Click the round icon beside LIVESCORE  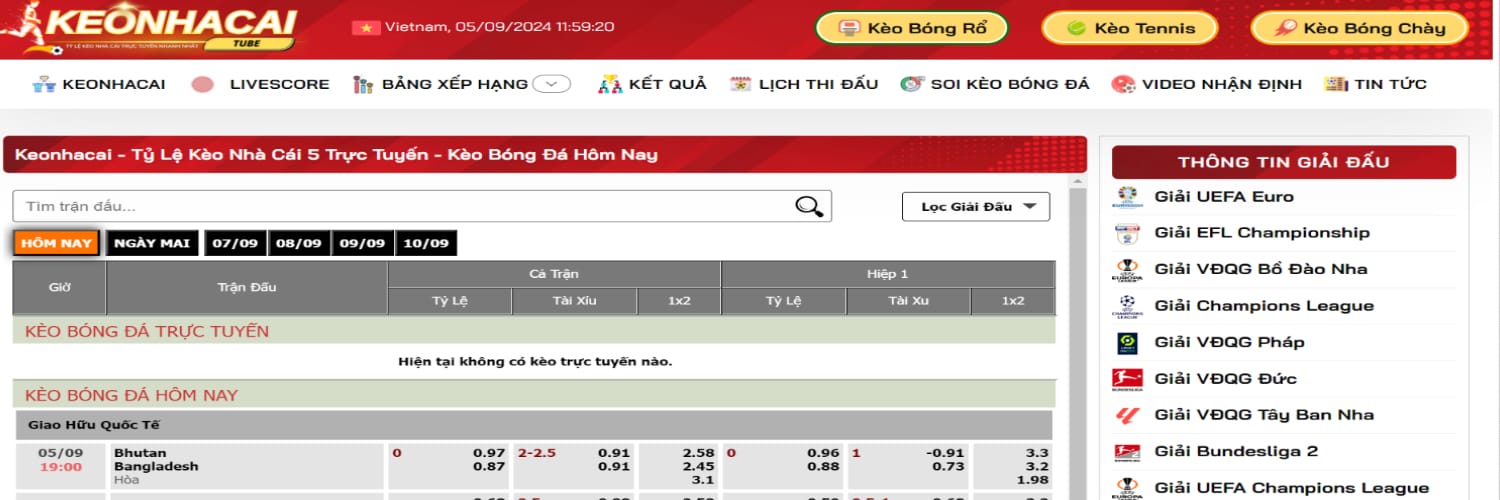(x=204, y=84)
